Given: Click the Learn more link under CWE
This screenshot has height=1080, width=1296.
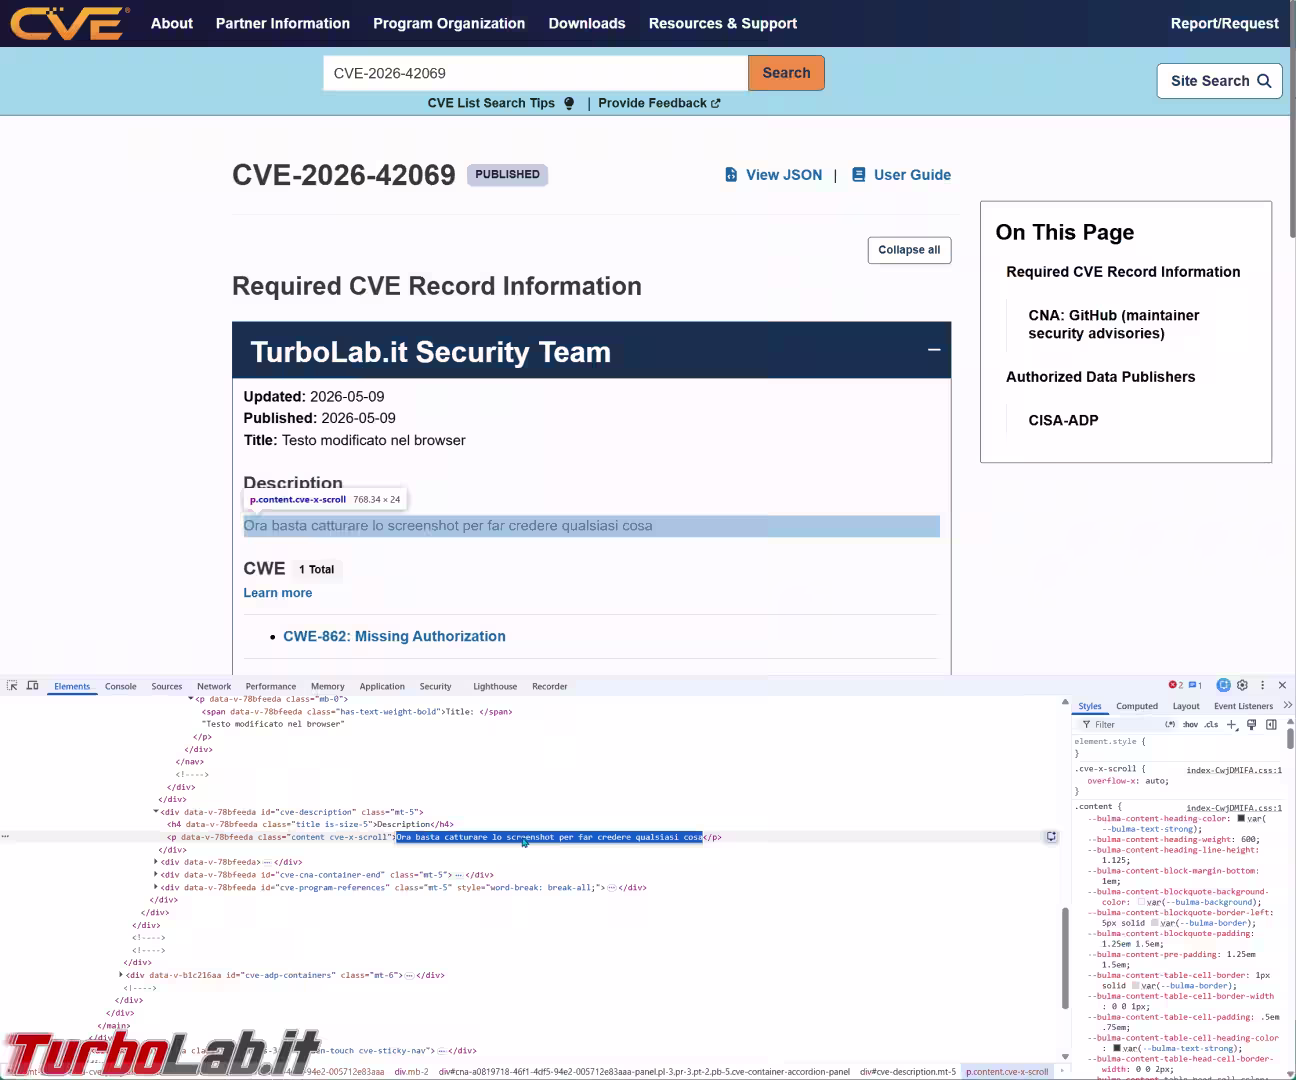Looking at the screenshot, I should pyautogui.click(x=278, y=593).
